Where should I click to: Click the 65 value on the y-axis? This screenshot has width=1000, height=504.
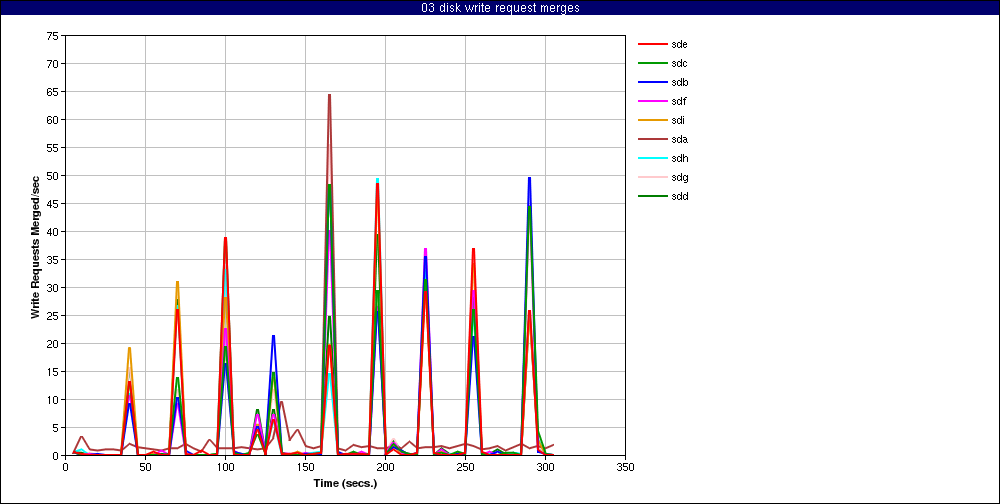(52, 92)
